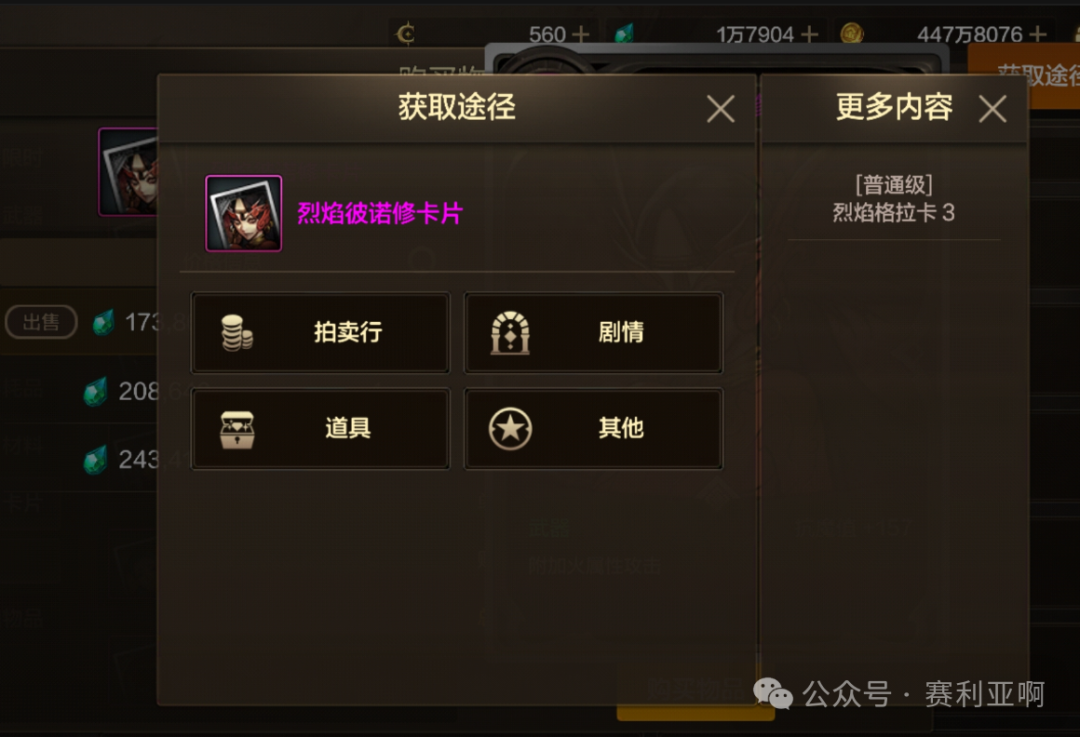Click the treasure chest icon for 道具
Screen dimensions: 1080x737
coord(237,429)
